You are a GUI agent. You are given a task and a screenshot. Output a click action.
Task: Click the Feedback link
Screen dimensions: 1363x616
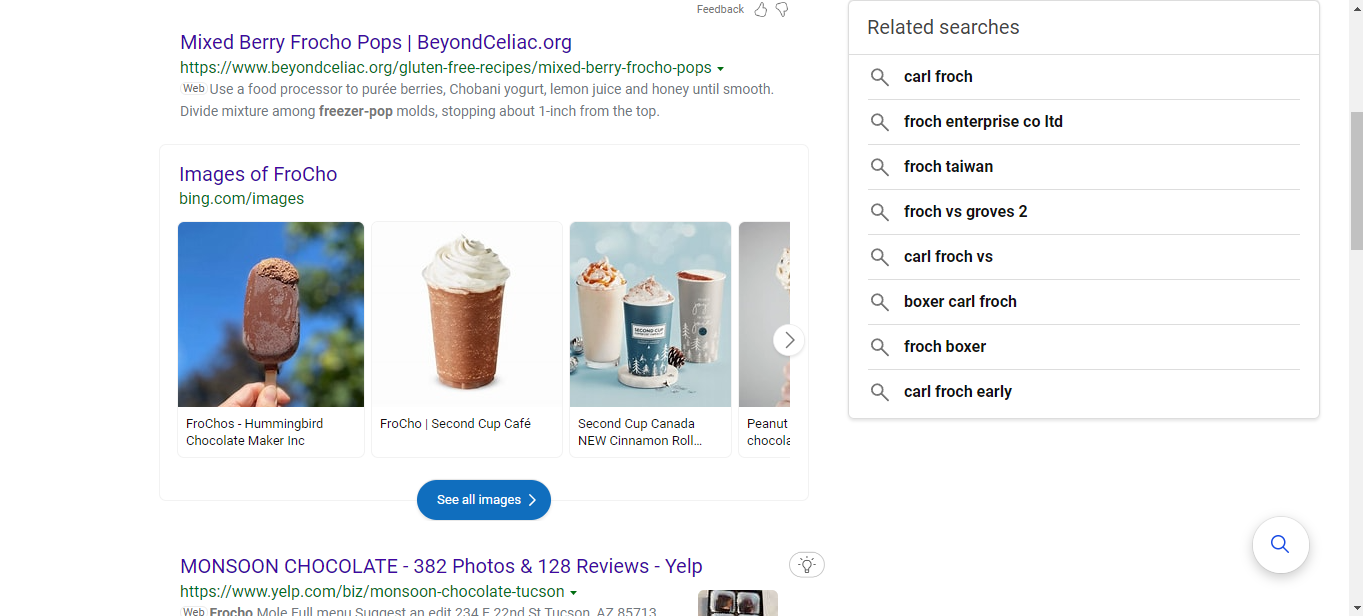[x=720, y=9]
